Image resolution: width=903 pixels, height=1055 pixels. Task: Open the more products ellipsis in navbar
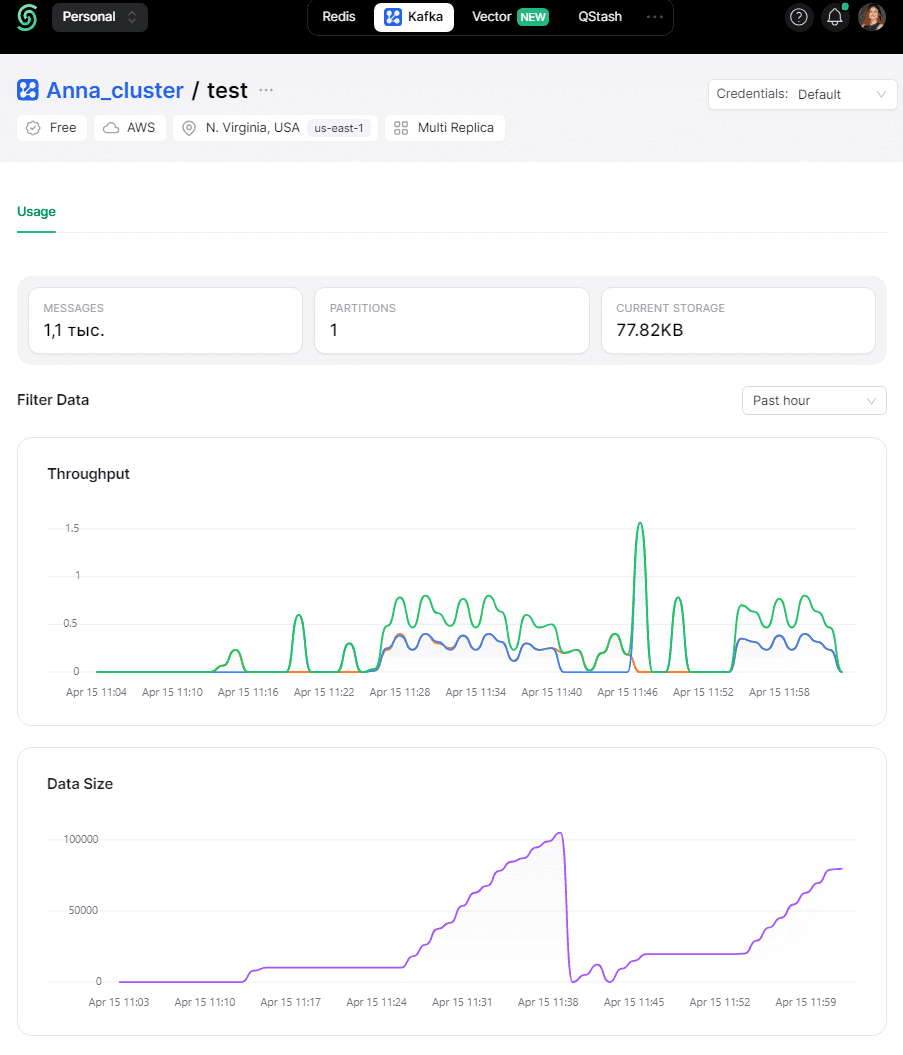point(654,17)
